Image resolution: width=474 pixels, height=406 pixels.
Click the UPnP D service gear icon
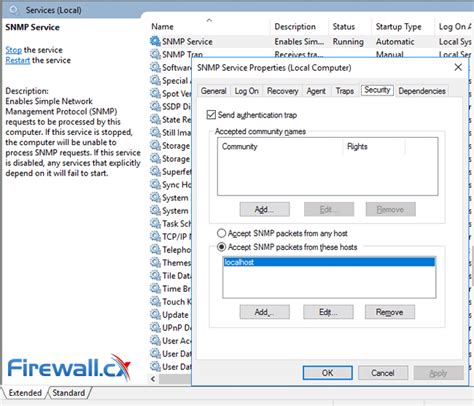(155, 327)
